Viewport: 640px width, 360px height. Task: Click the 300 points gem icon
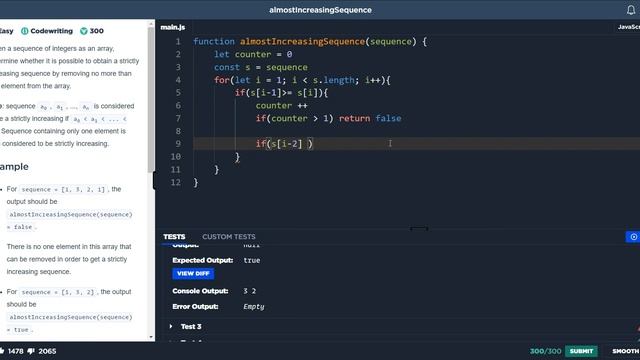(x=84, y=31)
